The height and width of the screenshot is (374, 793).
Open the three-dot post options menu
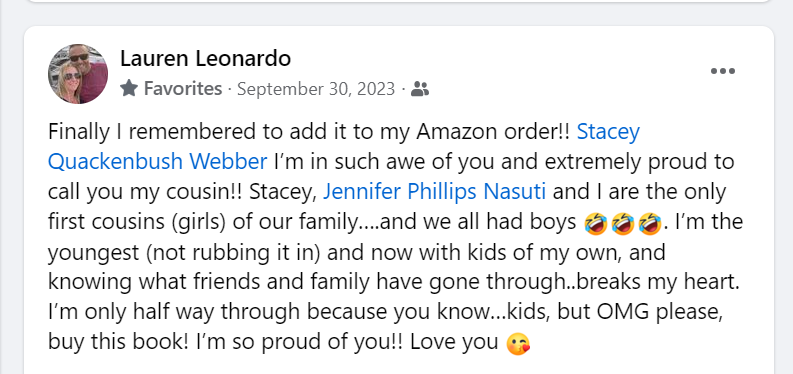723,71
